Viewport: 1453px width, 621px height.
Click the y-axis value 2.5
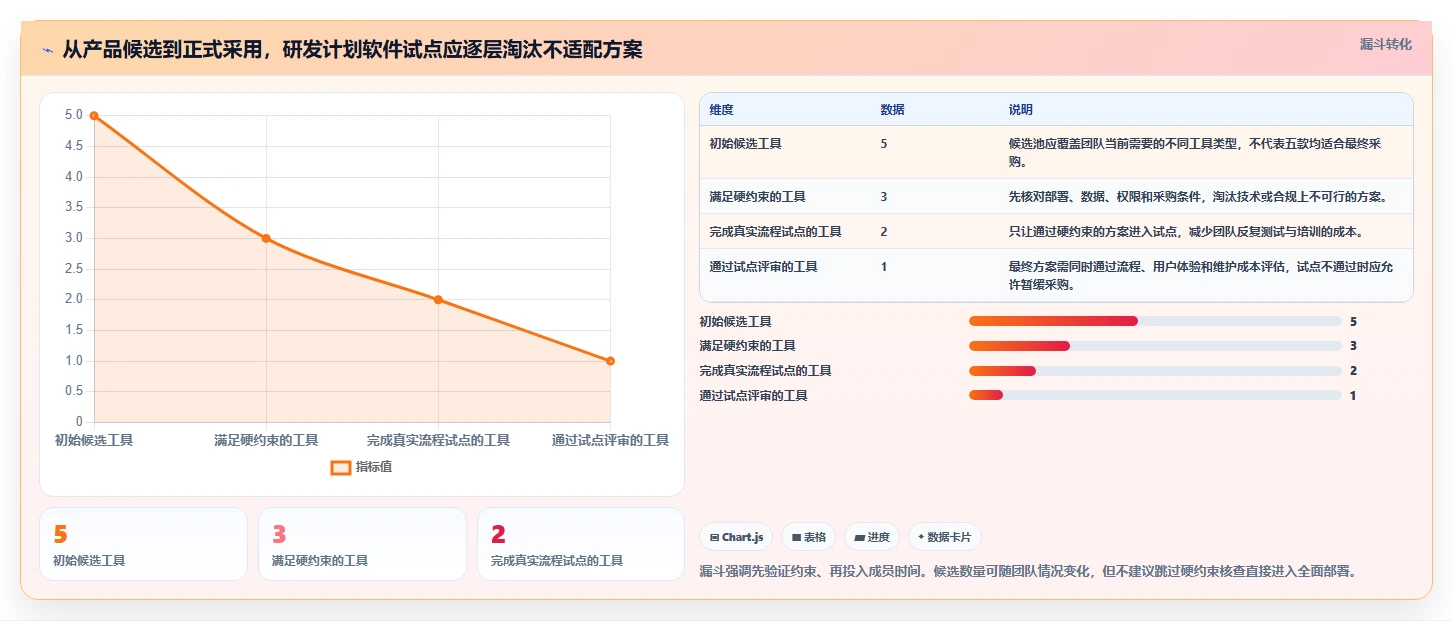pyautogui.click(x=74, y=269)
